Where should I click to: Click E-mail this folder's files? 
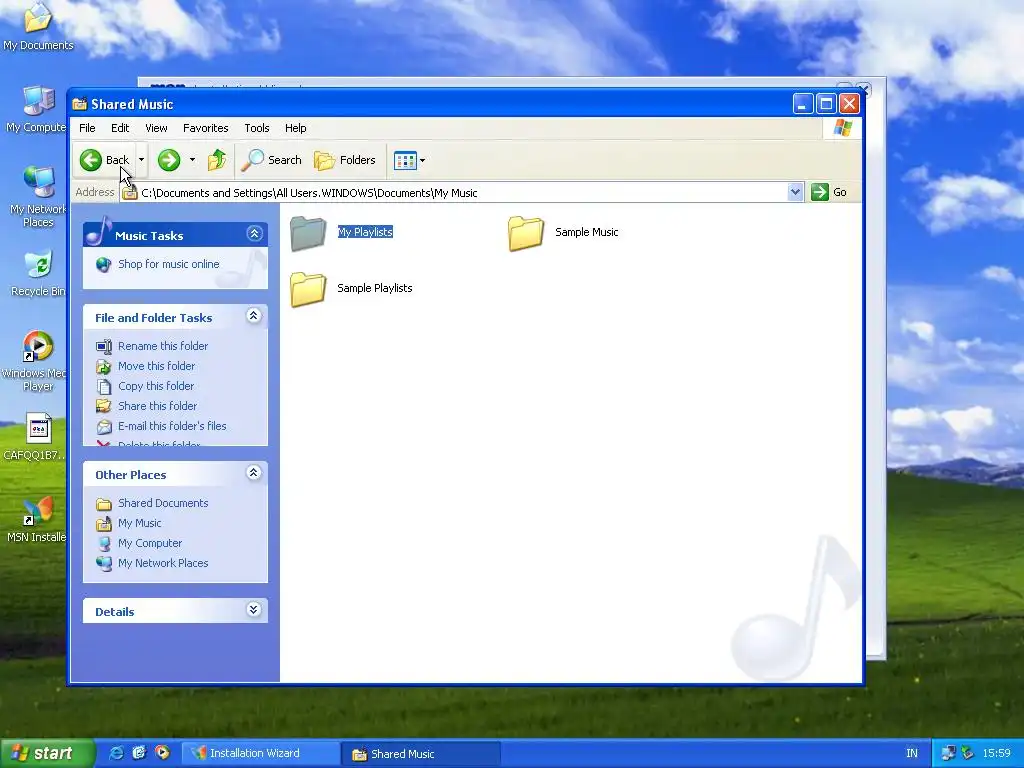pos(172,426)
